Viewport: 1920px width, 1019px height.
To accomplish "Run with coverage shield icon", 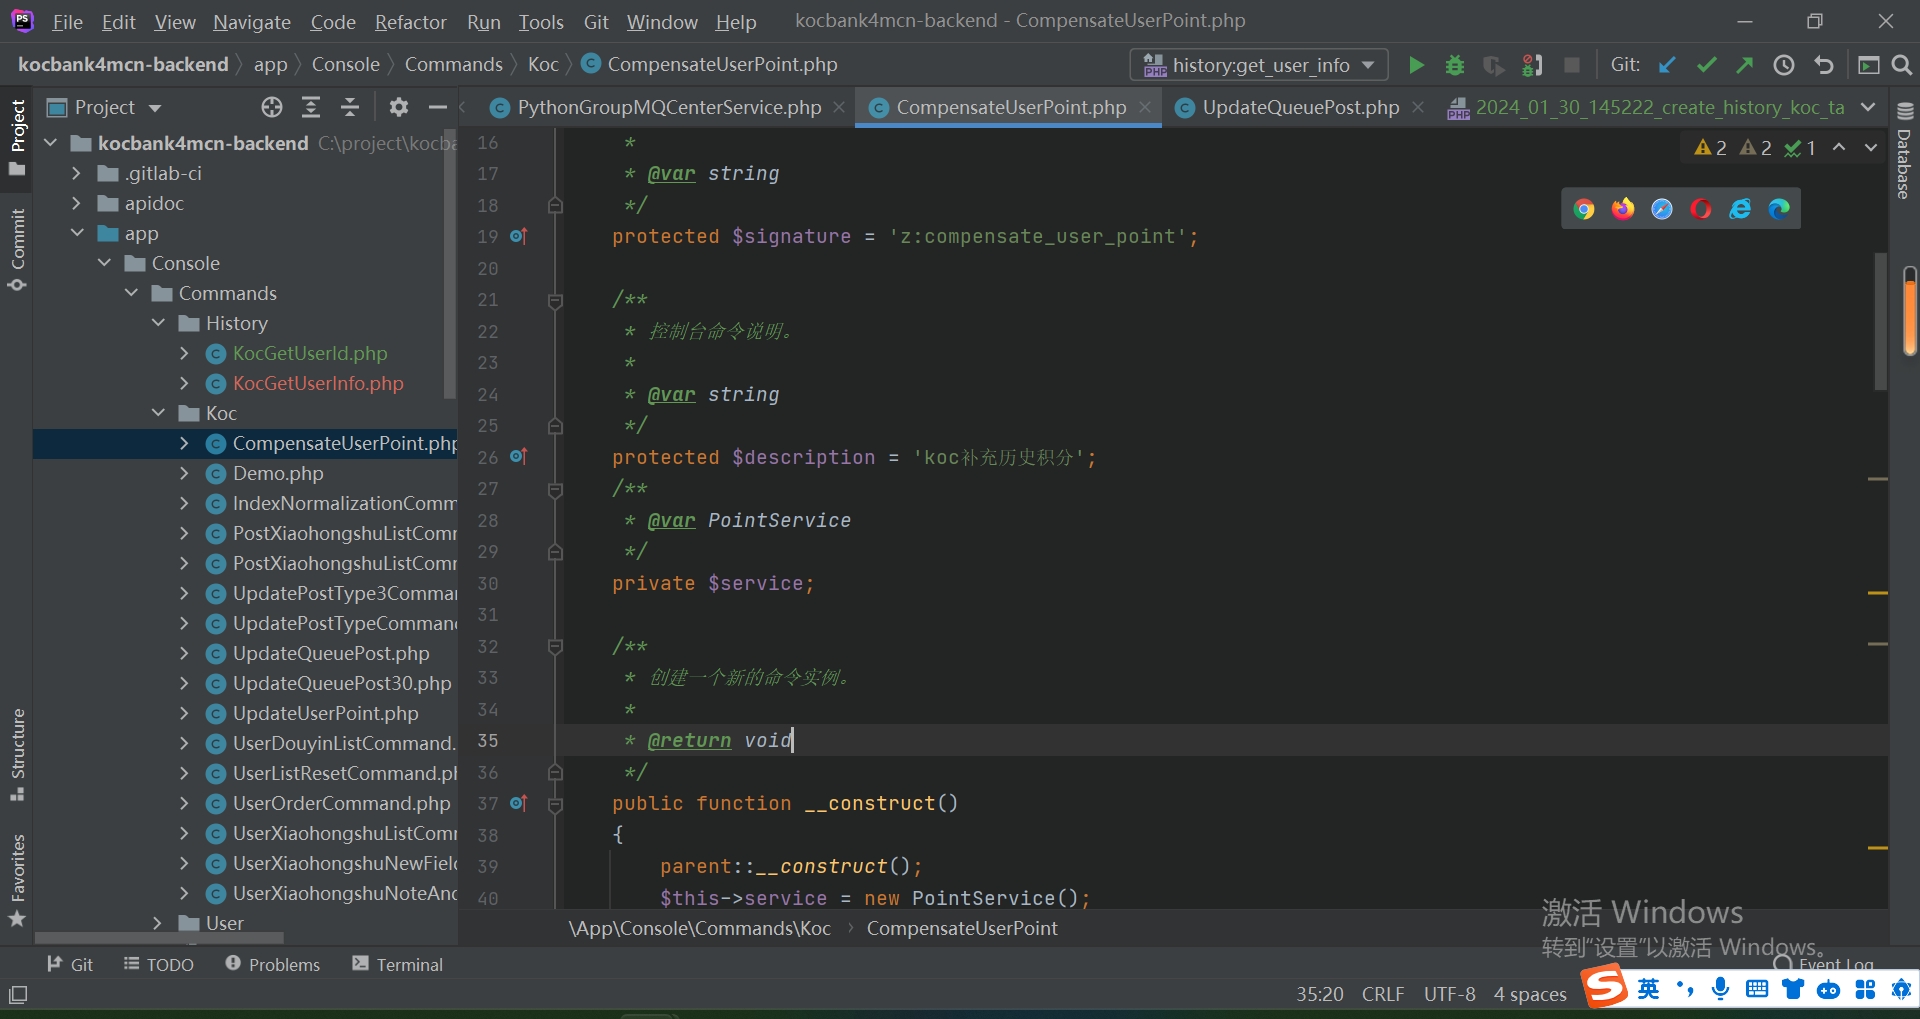I will 1493,65.
